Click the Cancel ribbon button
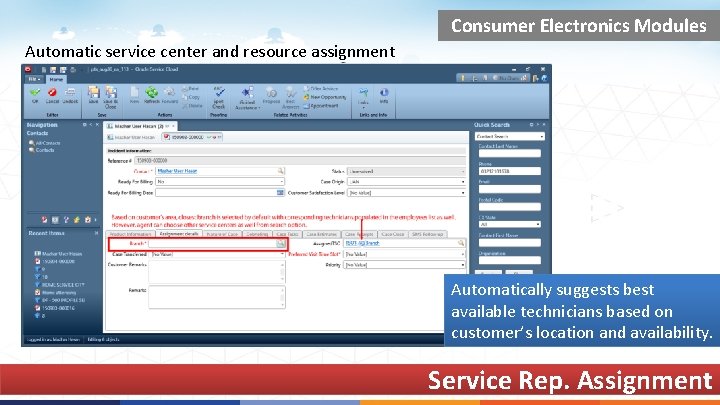The image size is (720, 405). [x=52, y=96]
